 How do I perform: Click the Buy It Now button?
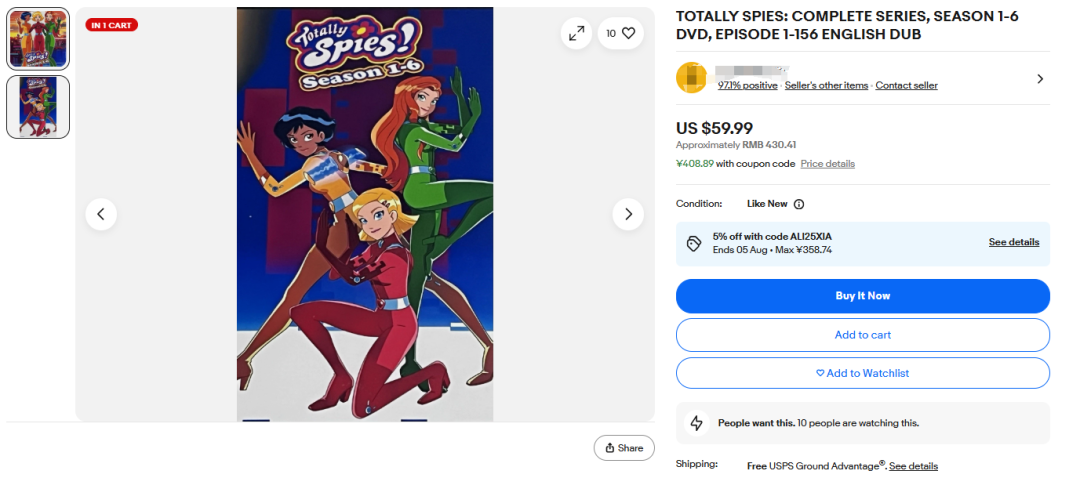coord(862,296)
